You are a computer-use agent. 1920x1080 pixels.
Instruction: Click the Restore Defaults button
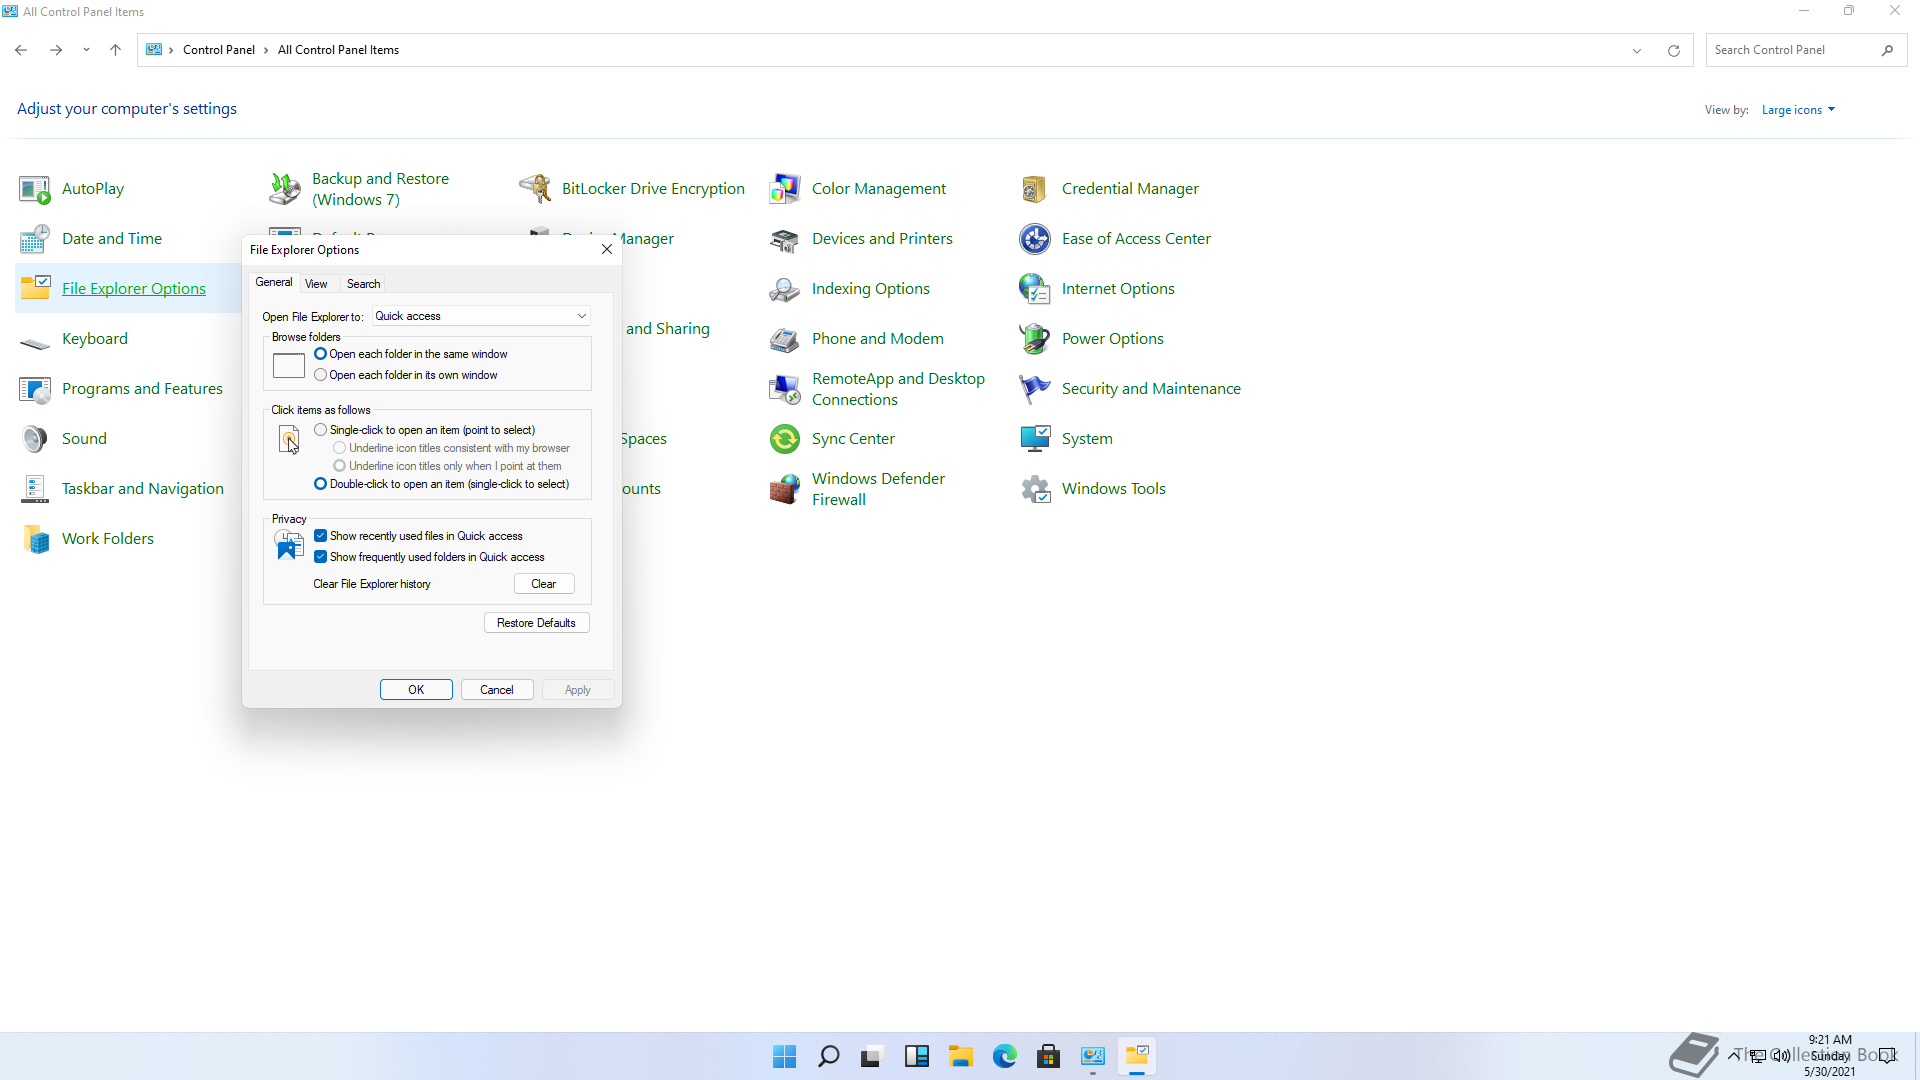tap(537, 623)
